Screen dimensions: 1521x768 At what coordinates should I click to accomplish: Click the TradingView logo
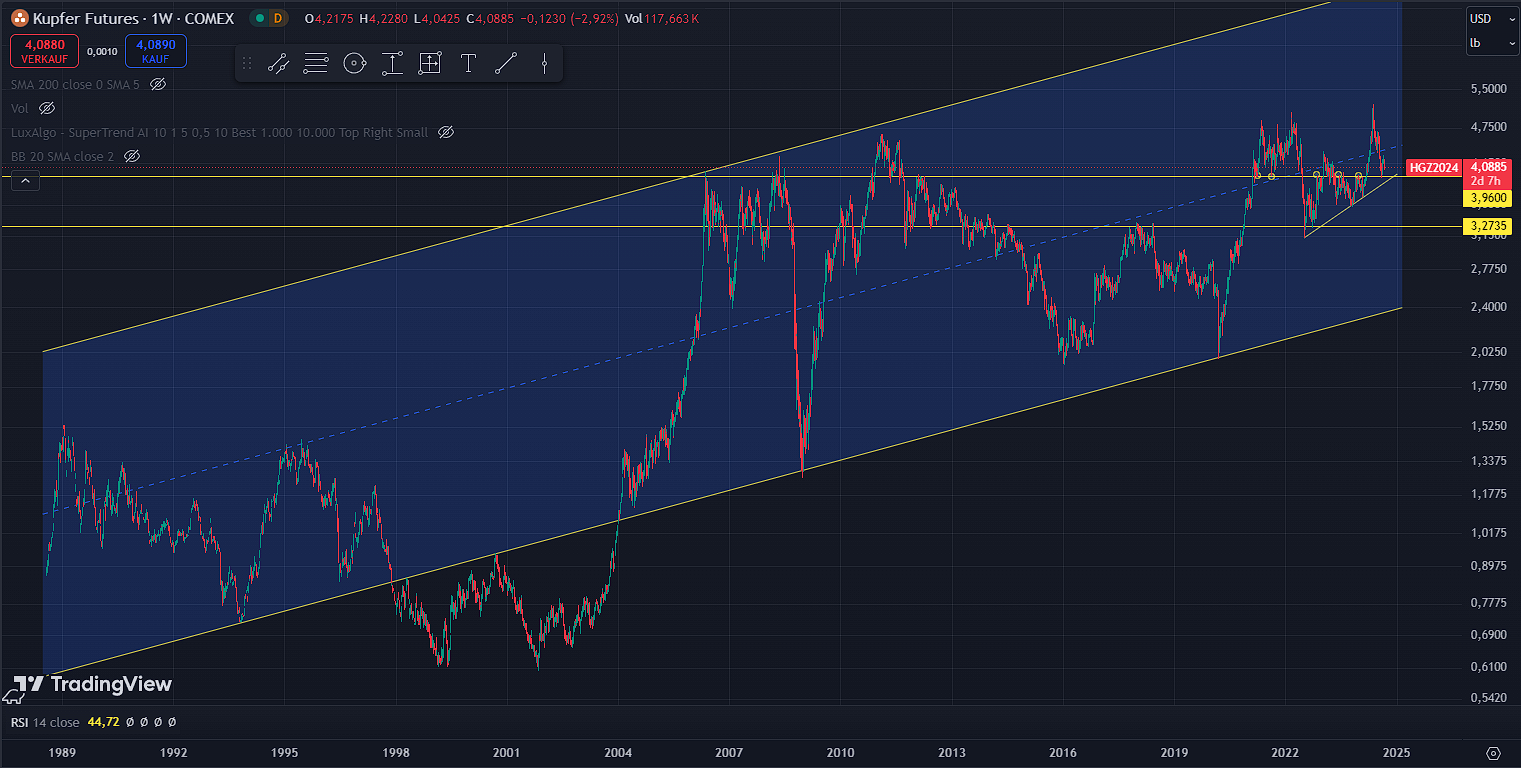(93, 684)
